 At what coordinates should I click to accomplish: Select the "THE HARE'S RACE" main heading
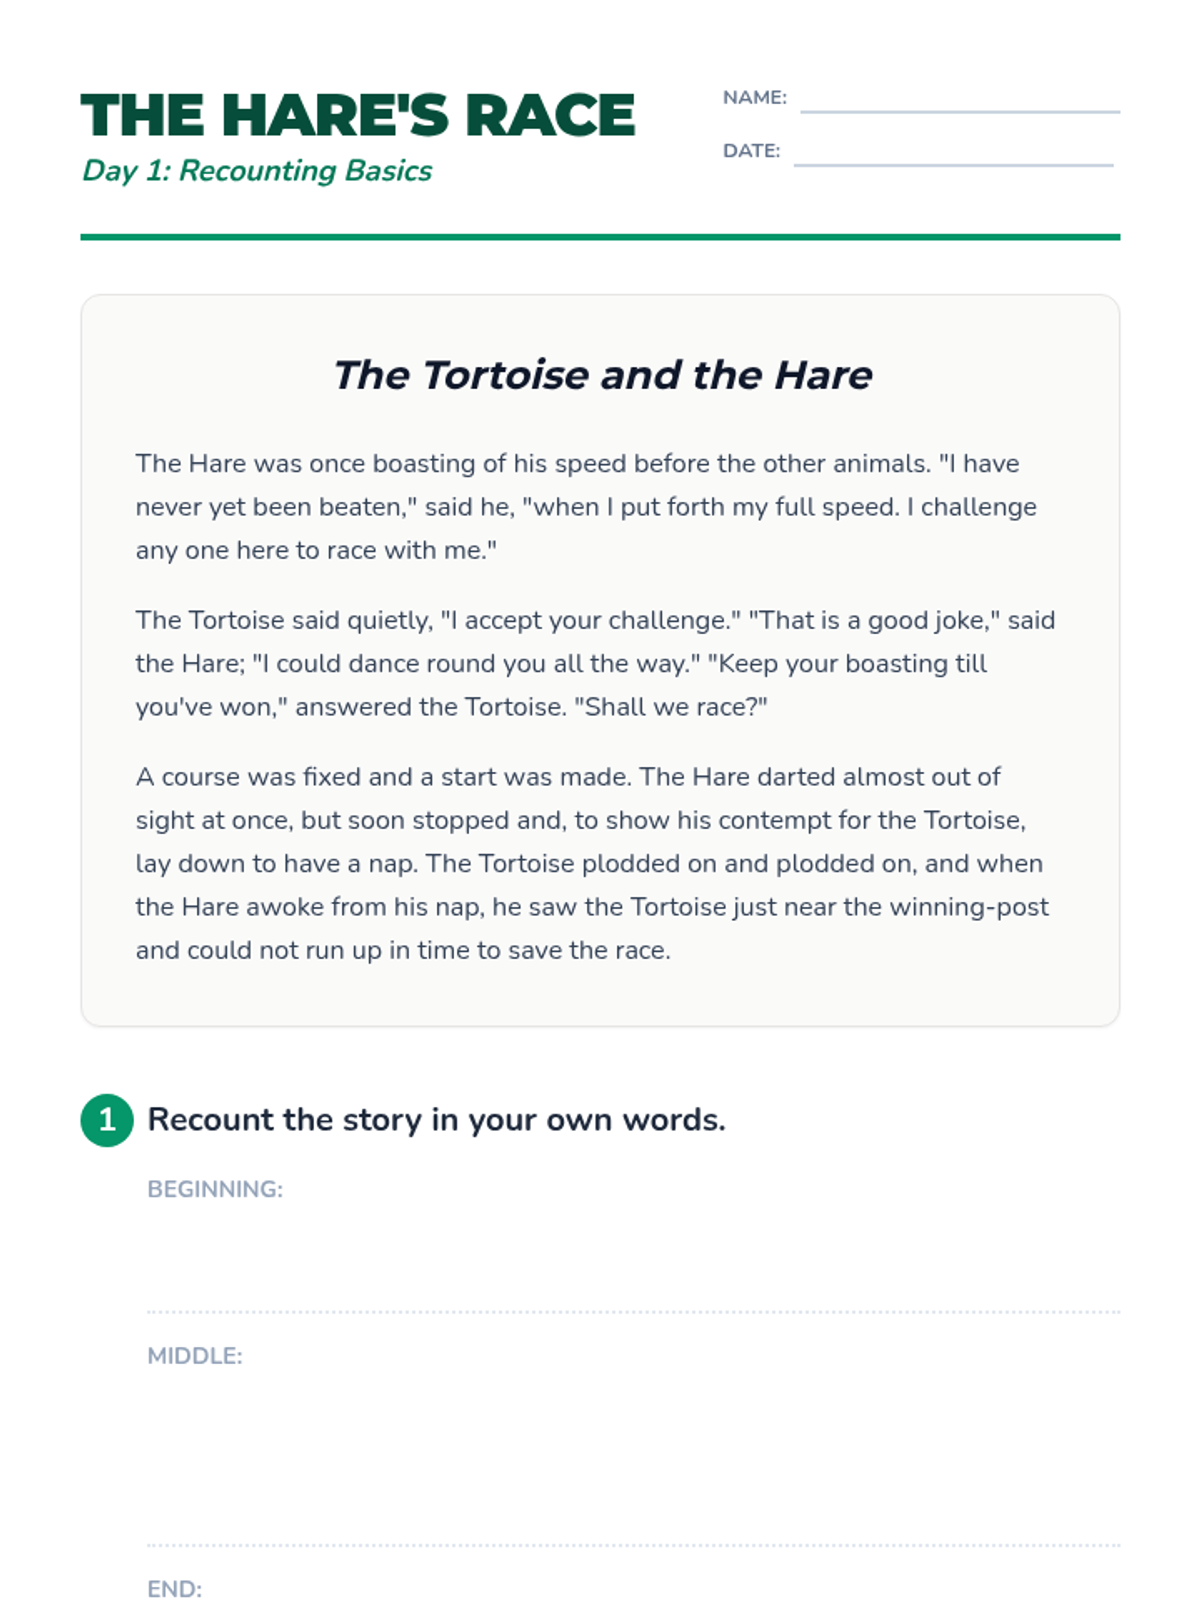358,115
